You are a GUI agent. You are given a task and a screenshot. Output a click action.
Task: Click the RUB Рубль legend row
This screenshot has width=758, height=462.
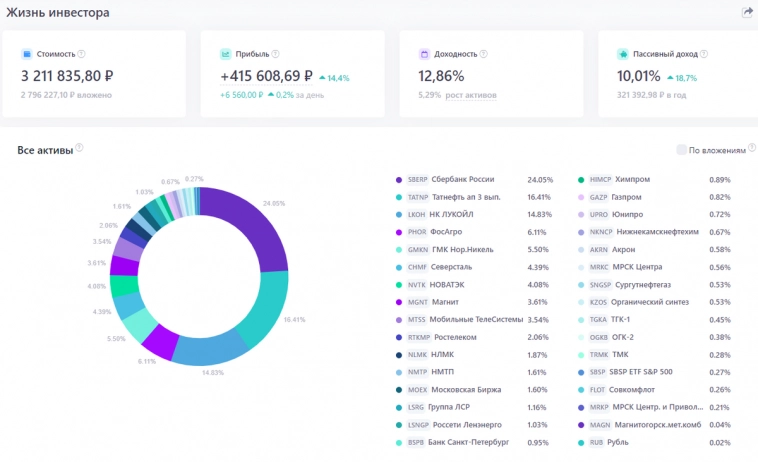(655, 442)
